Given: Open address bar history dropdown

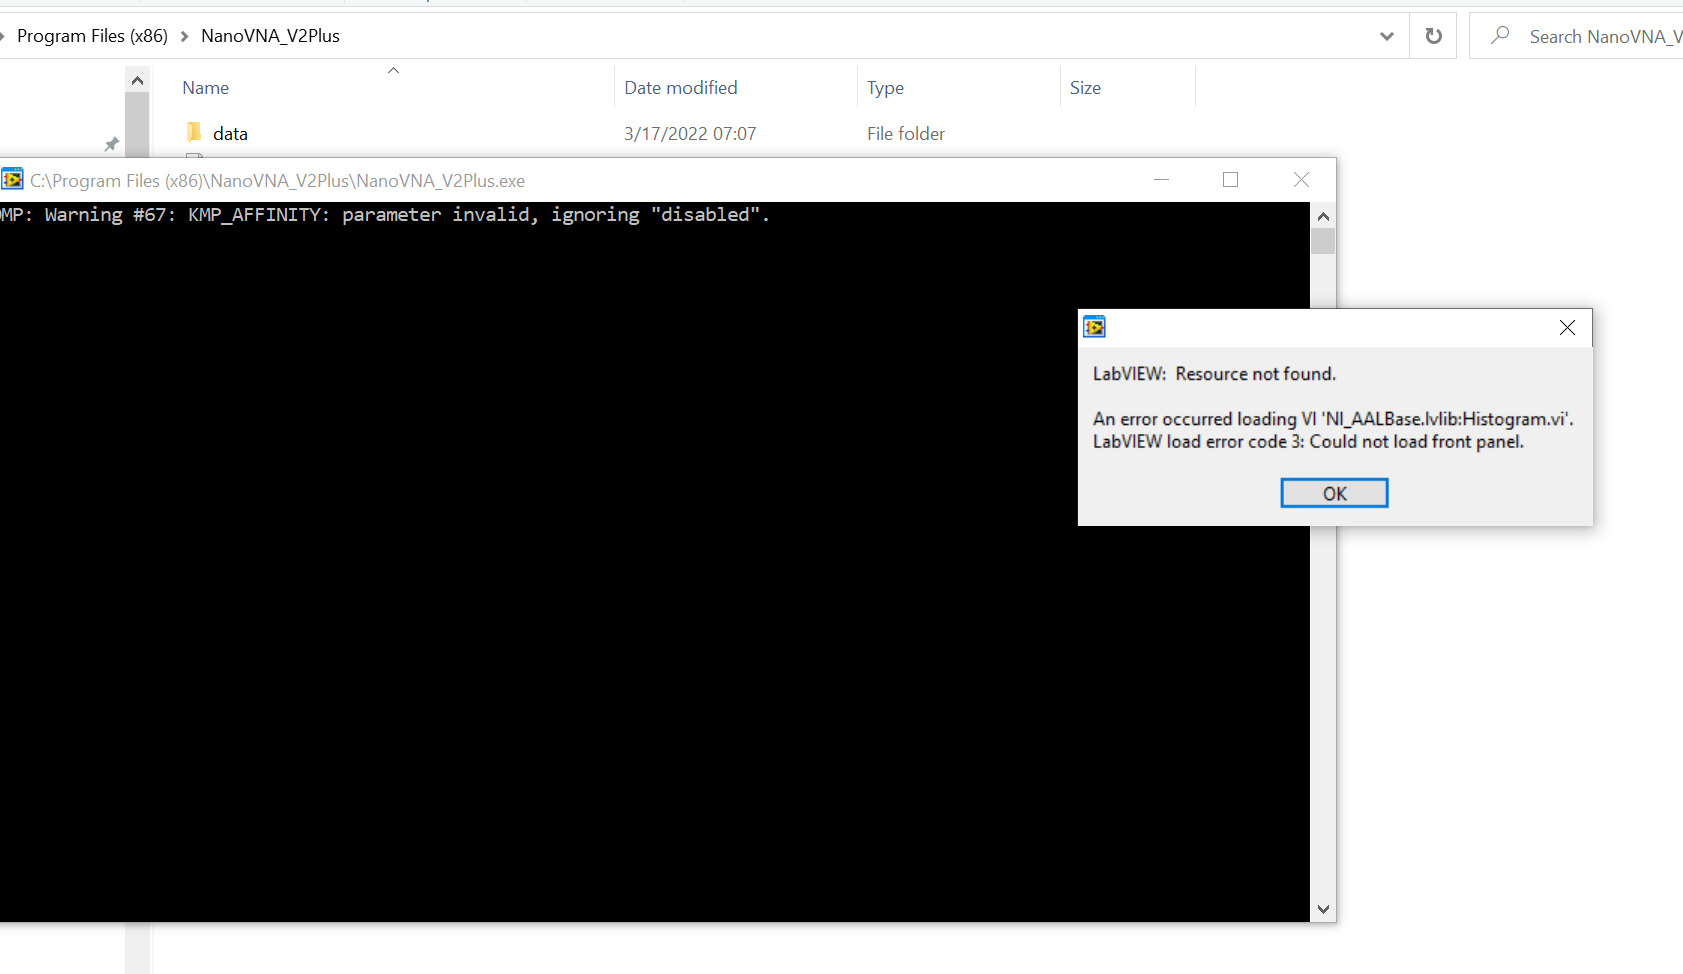Looking at the screenshot, I should tap(1387, 36).
